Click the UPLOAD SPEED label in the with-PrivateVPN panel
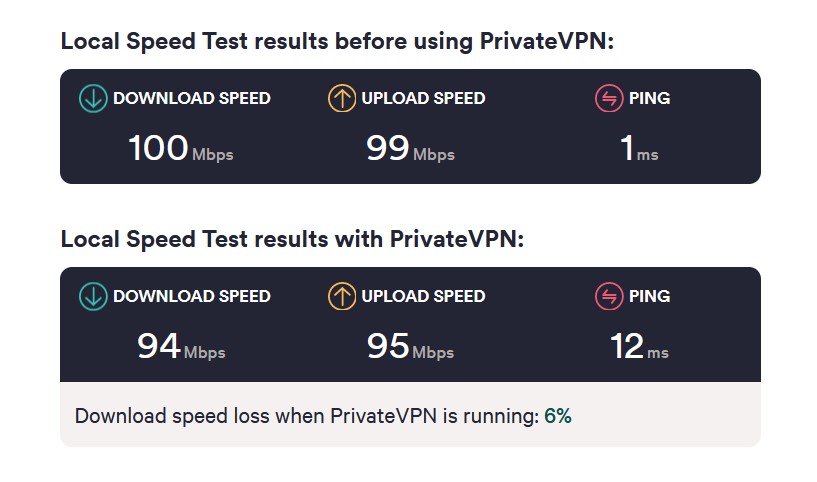Viewport: 817px width, 482px height. point(423,296)
